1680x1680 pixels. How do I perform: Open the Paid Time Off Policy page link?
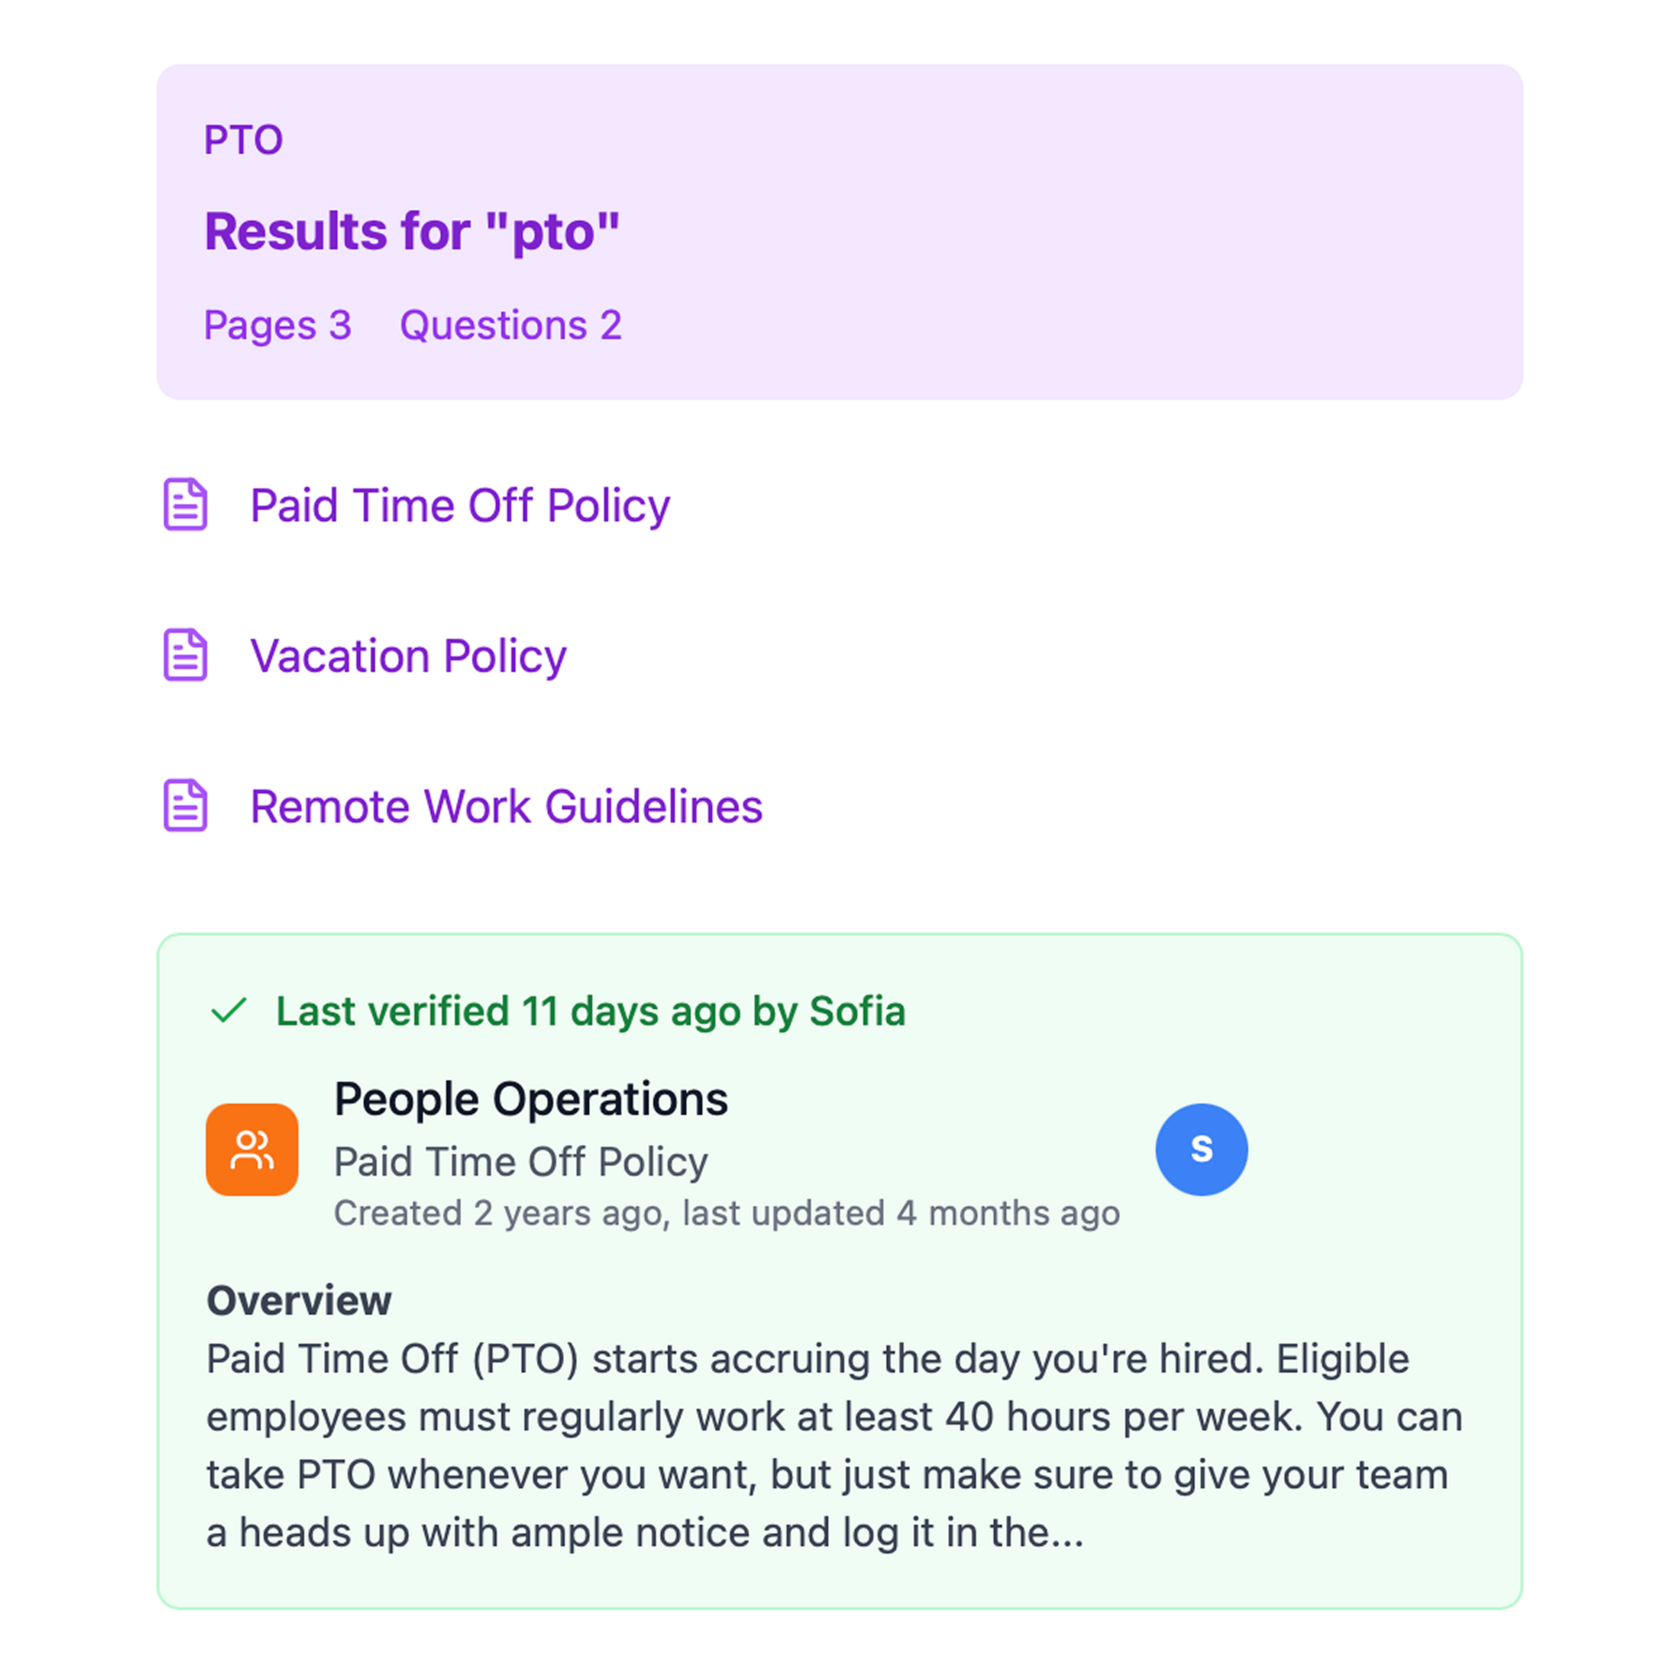point(460,505)
